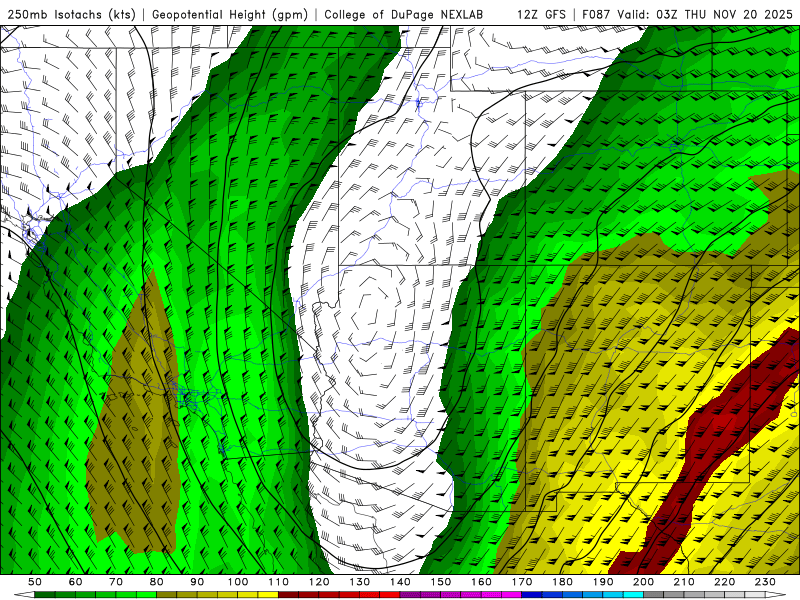Click the 170 knot legend label
Screen dimensions: 800x600
[x=522, y=582]
